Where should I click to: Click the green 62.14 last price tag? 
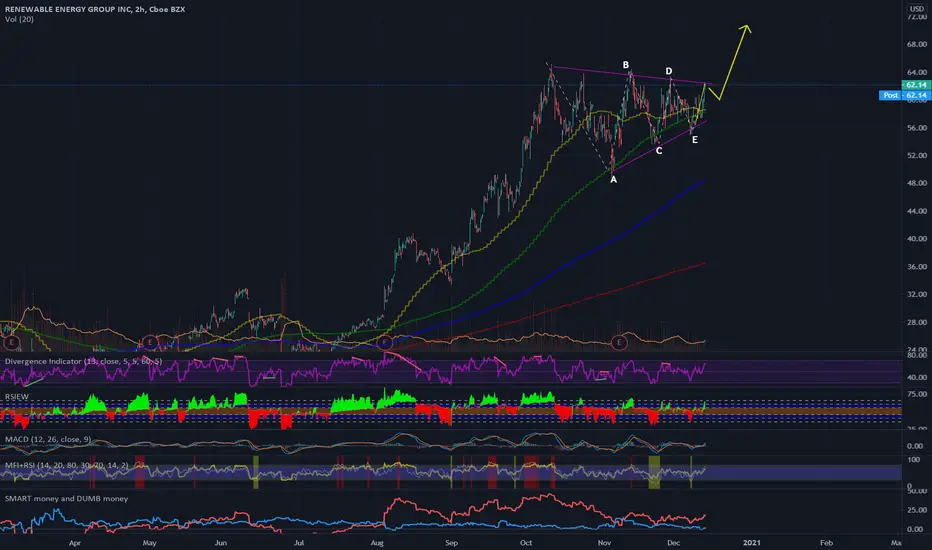[x=916, y=85]
